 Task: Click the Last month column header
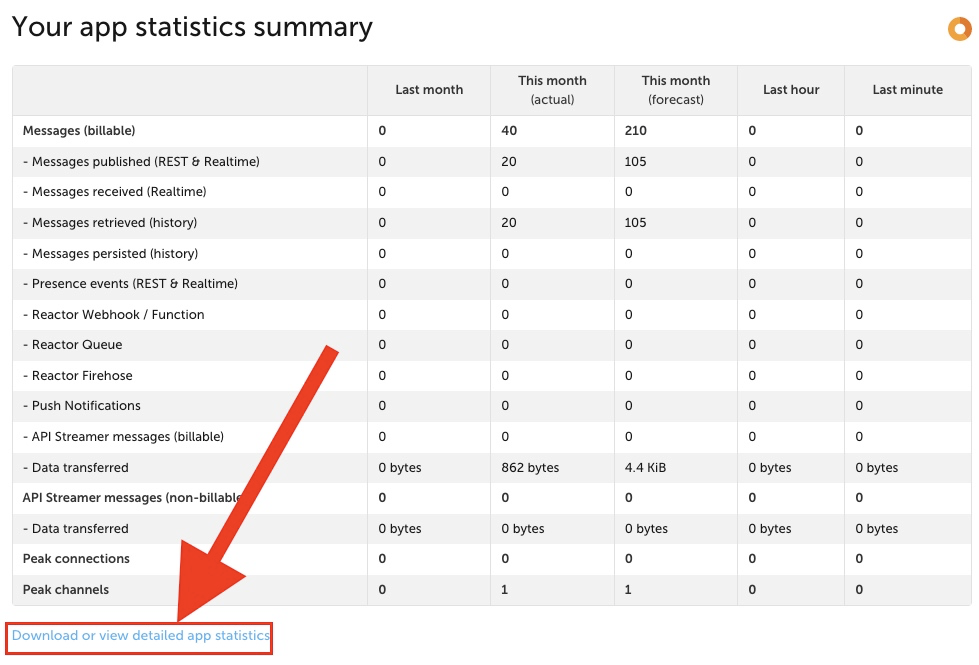pos(429,90)
